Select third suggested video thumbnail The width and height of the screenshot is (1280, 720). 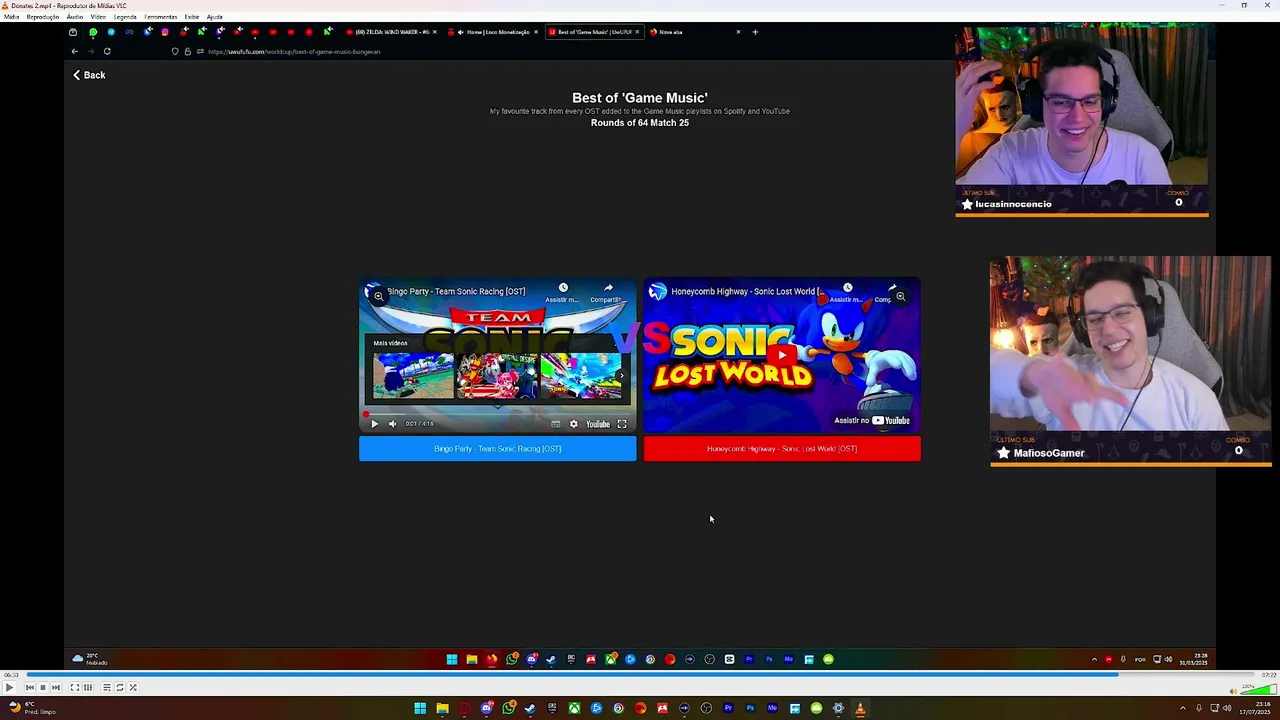pos(581,375)
